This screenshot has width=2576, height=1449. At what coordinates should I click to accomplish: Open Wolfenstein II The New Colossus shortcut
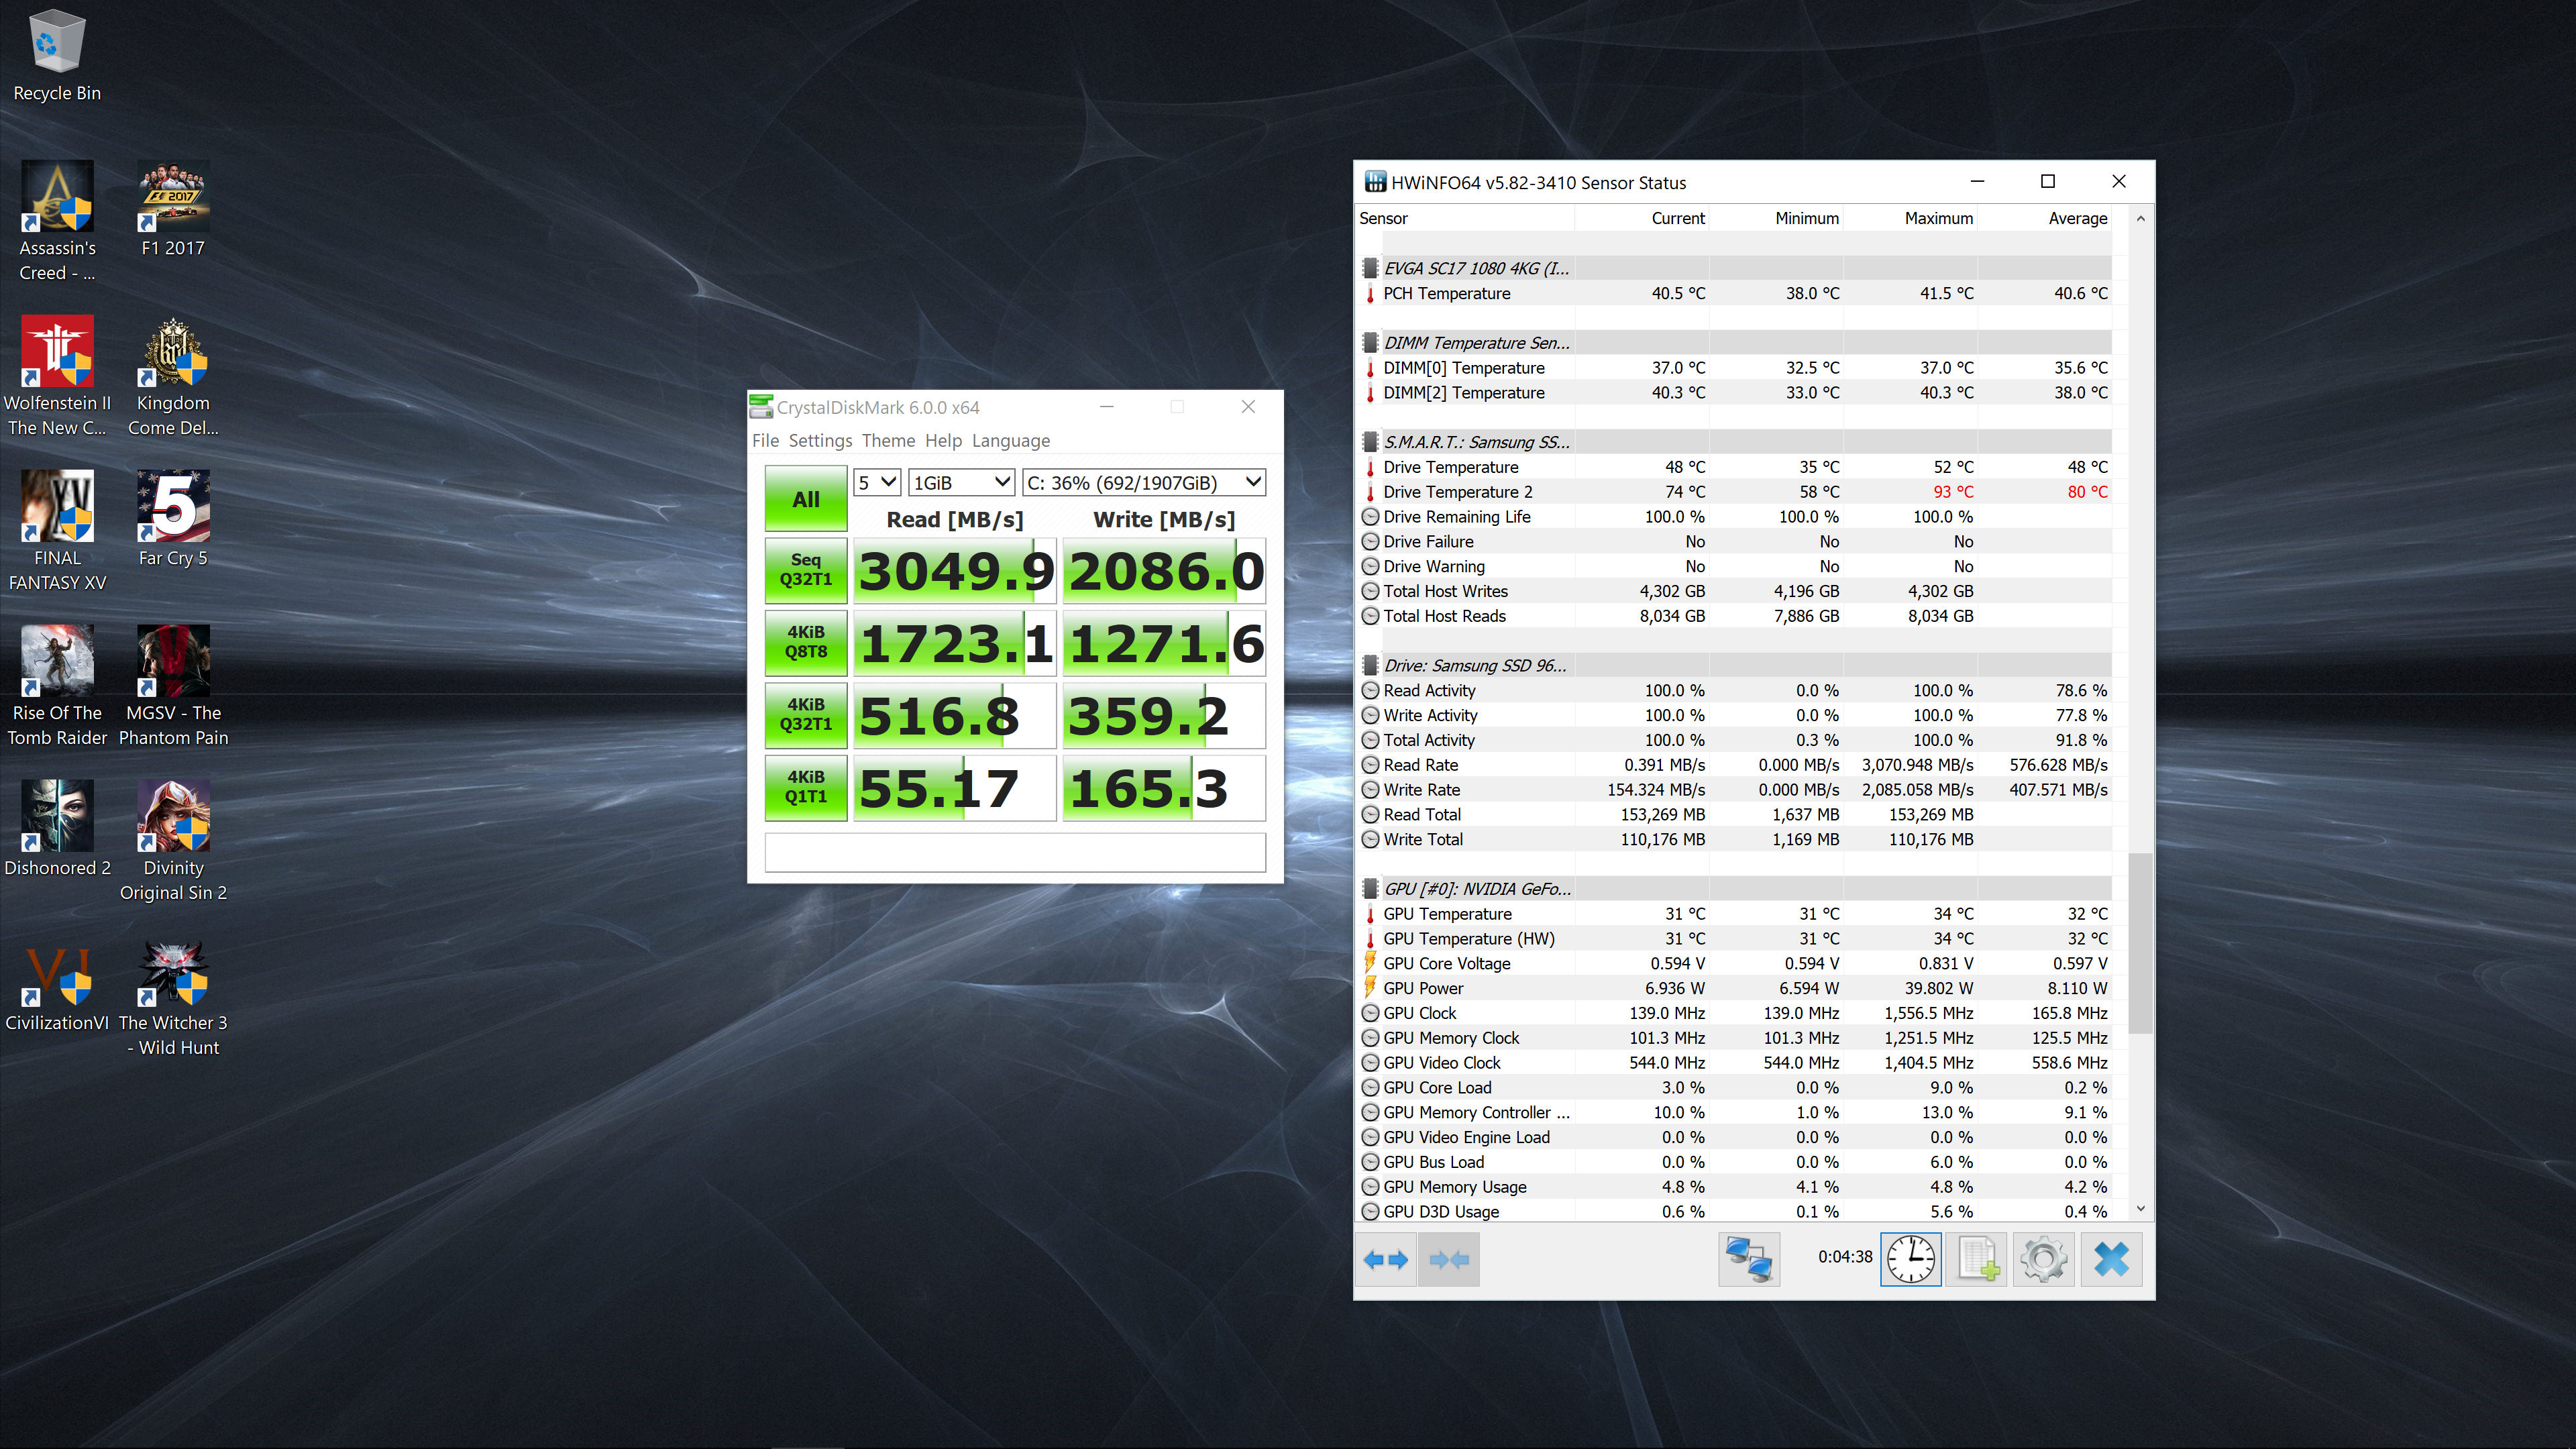tap(57, 376)
